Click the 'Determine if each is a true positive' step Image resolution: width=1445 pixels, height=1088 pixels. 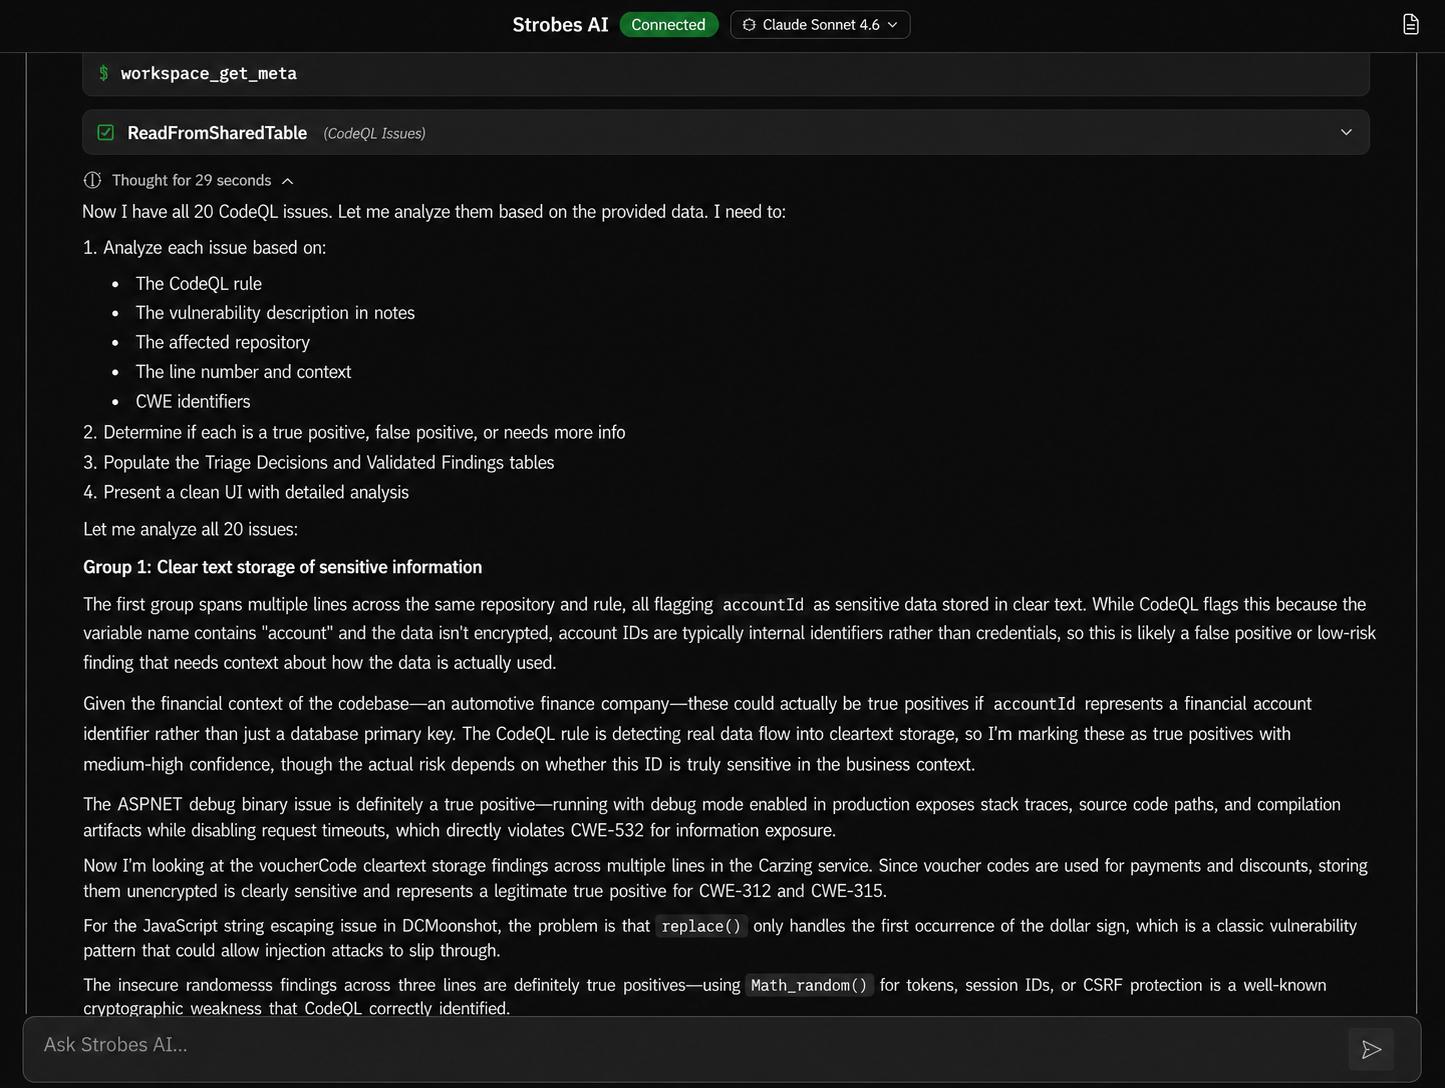click(354, 432)
